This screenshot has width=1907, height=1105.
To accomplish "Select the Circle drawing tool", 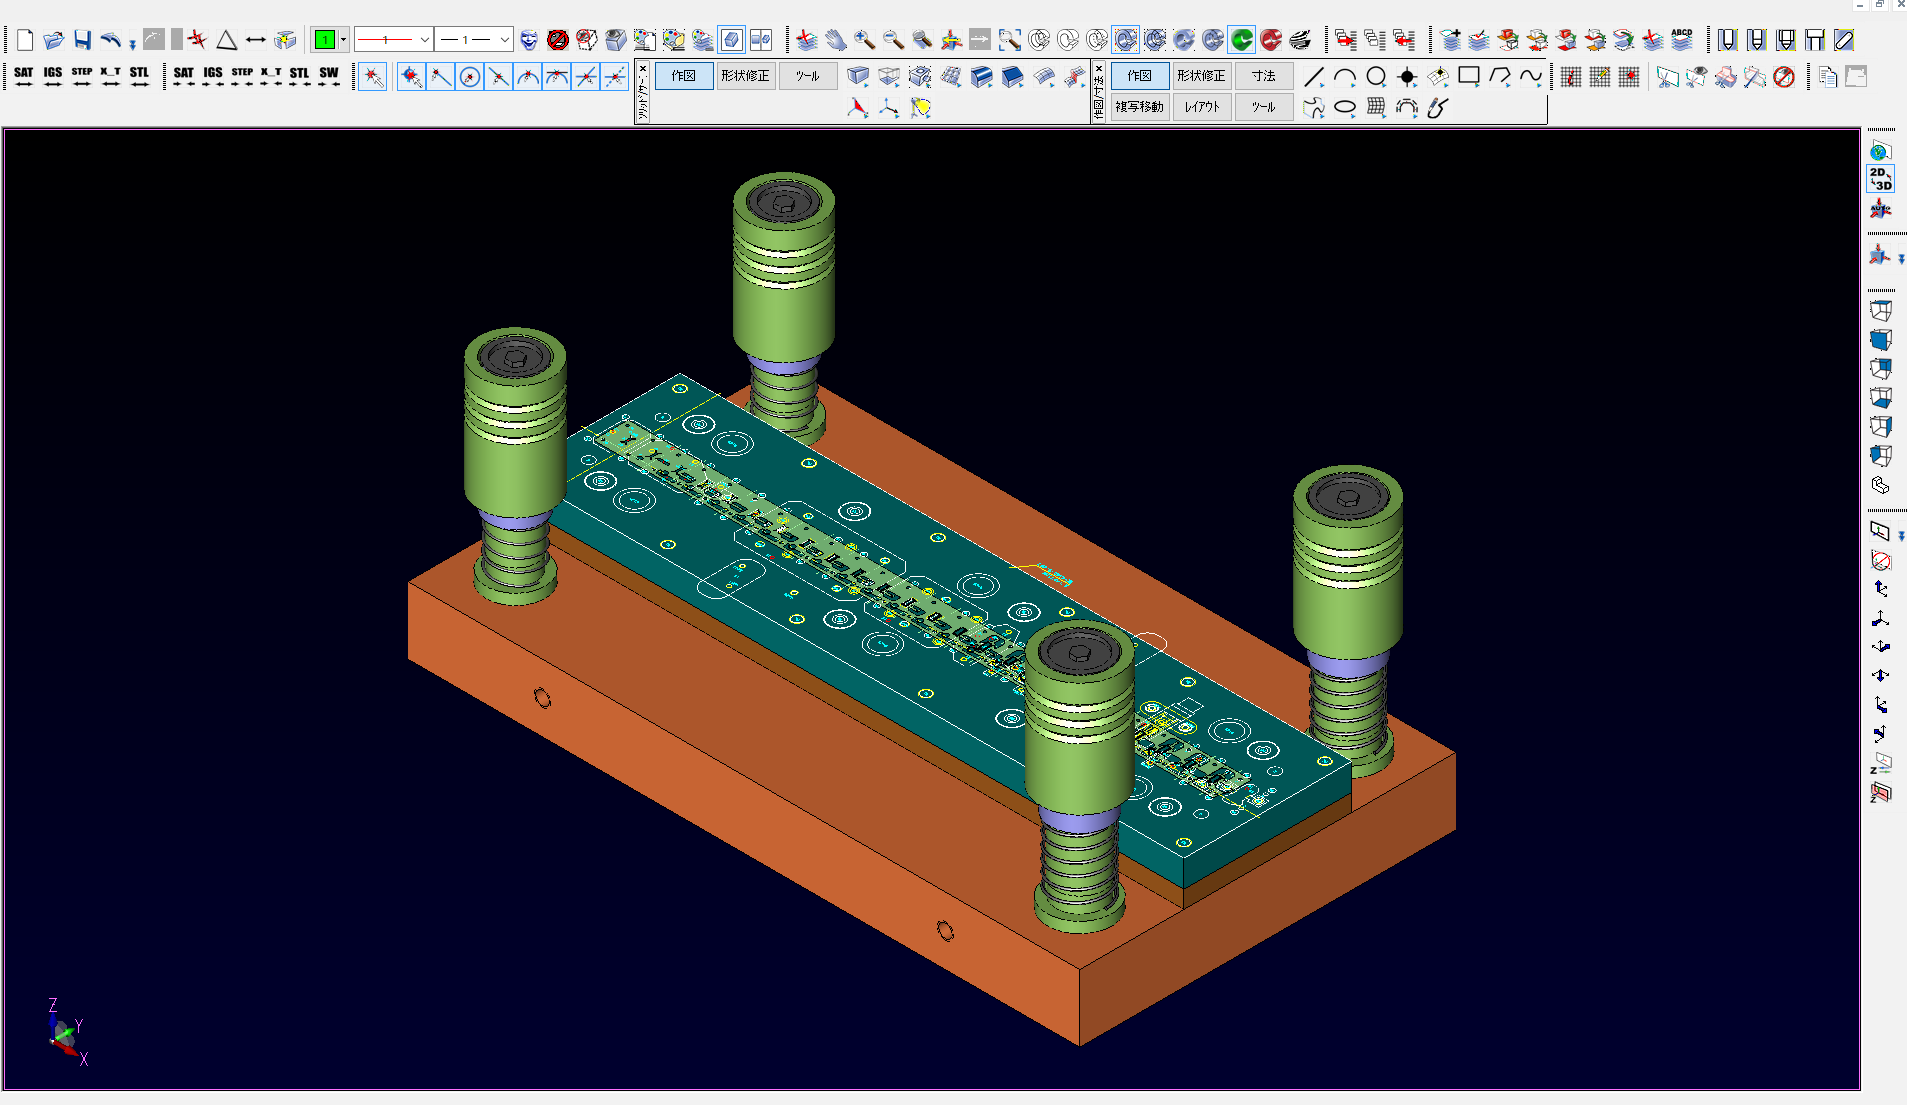I will point(1376,77).
